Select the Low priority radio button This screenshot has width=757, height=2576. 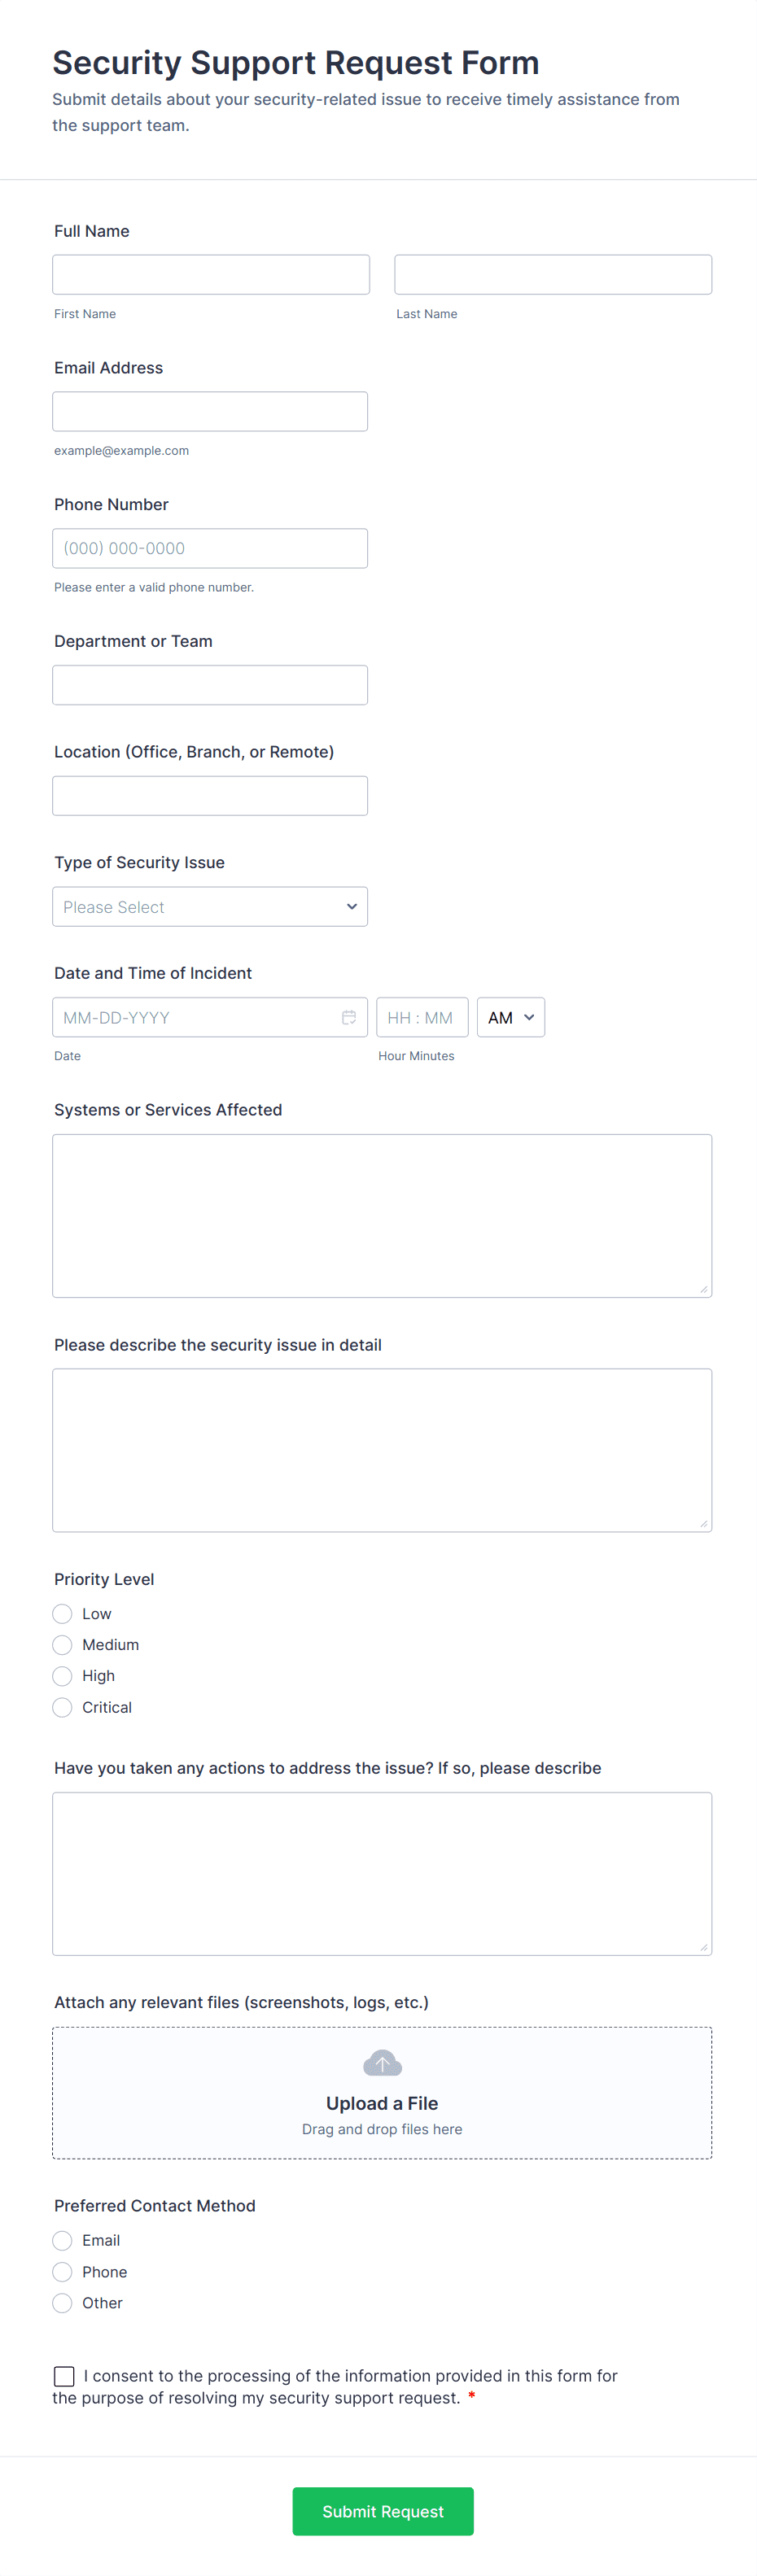pos(62,1613)
